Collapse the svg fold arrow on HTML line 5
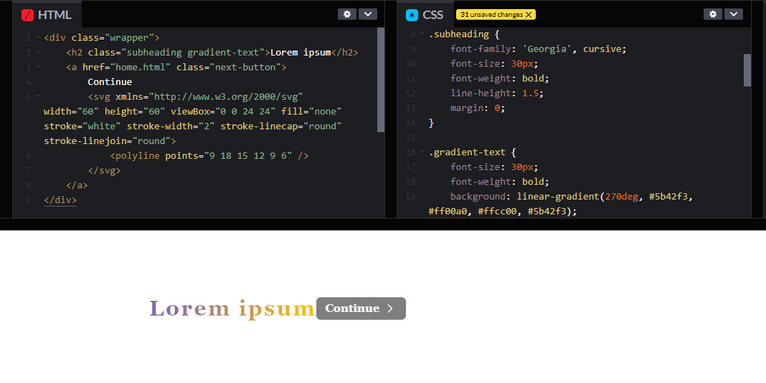Screen dimensions: 766x383 (38, 96)
